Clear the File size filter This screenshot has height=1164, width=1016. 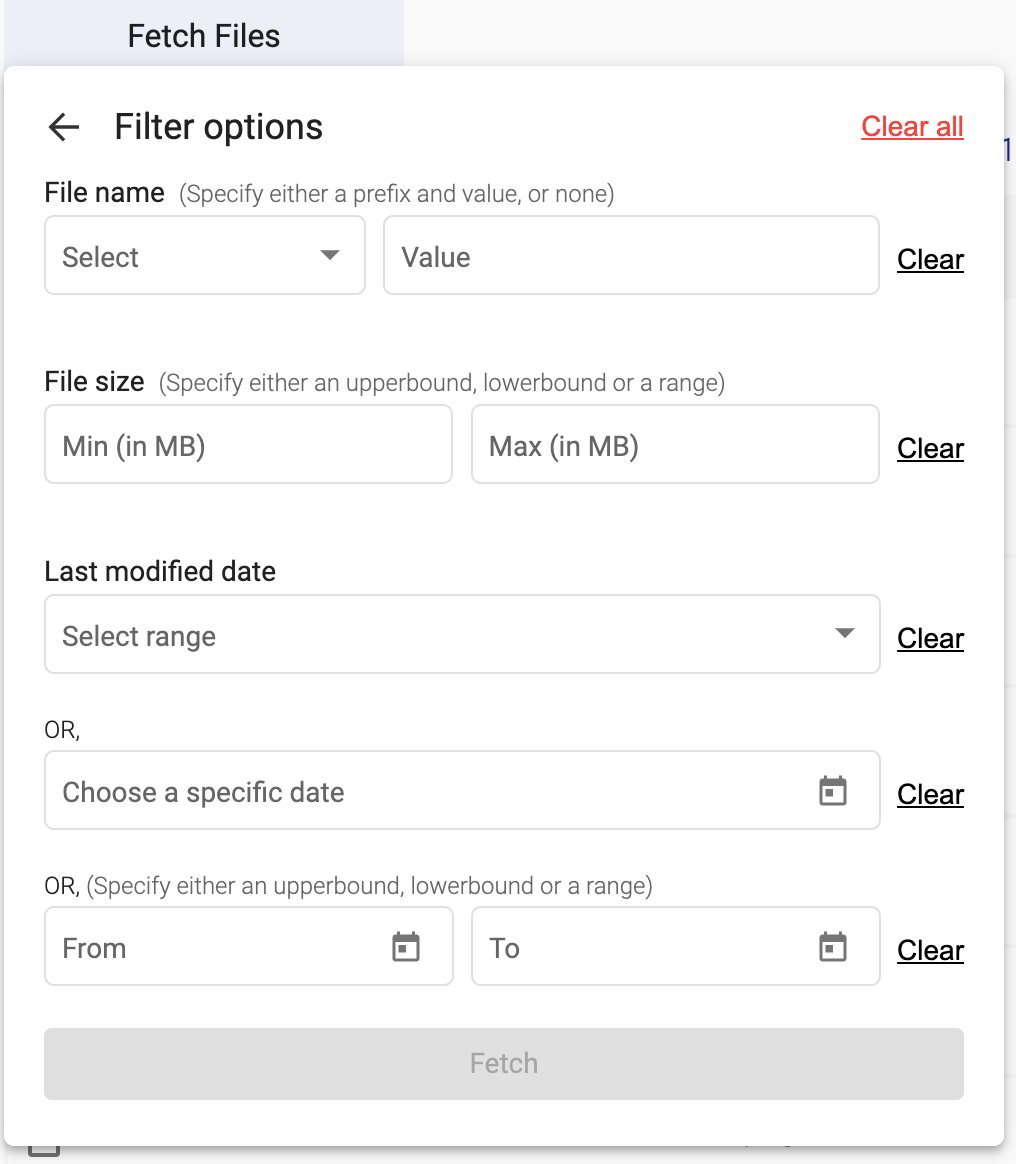click(930, 449)
